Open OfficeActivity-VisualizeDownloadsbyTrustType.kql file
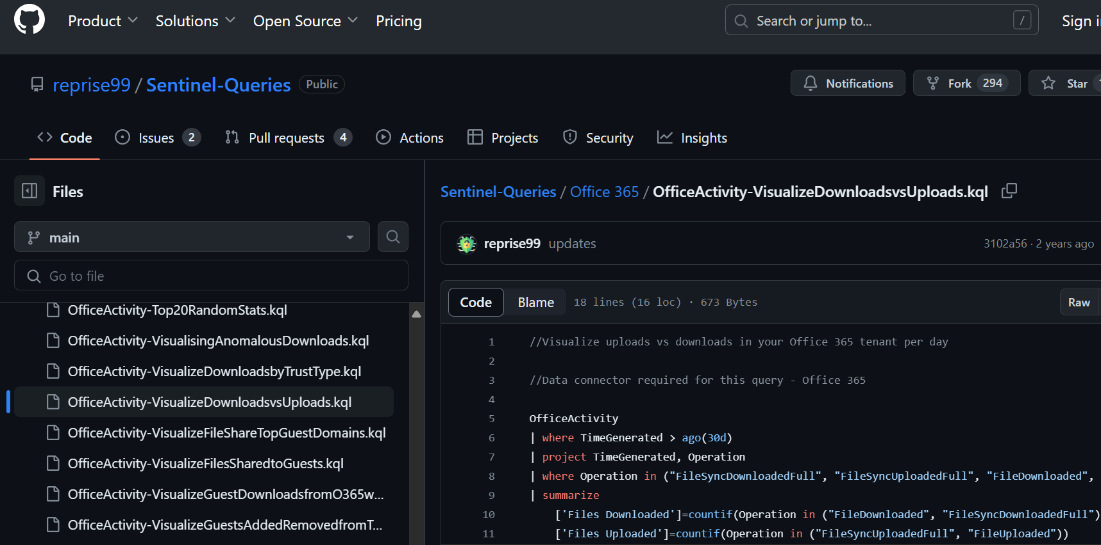1101x545 pixels. pyautogui.click(x=214, y=372)
